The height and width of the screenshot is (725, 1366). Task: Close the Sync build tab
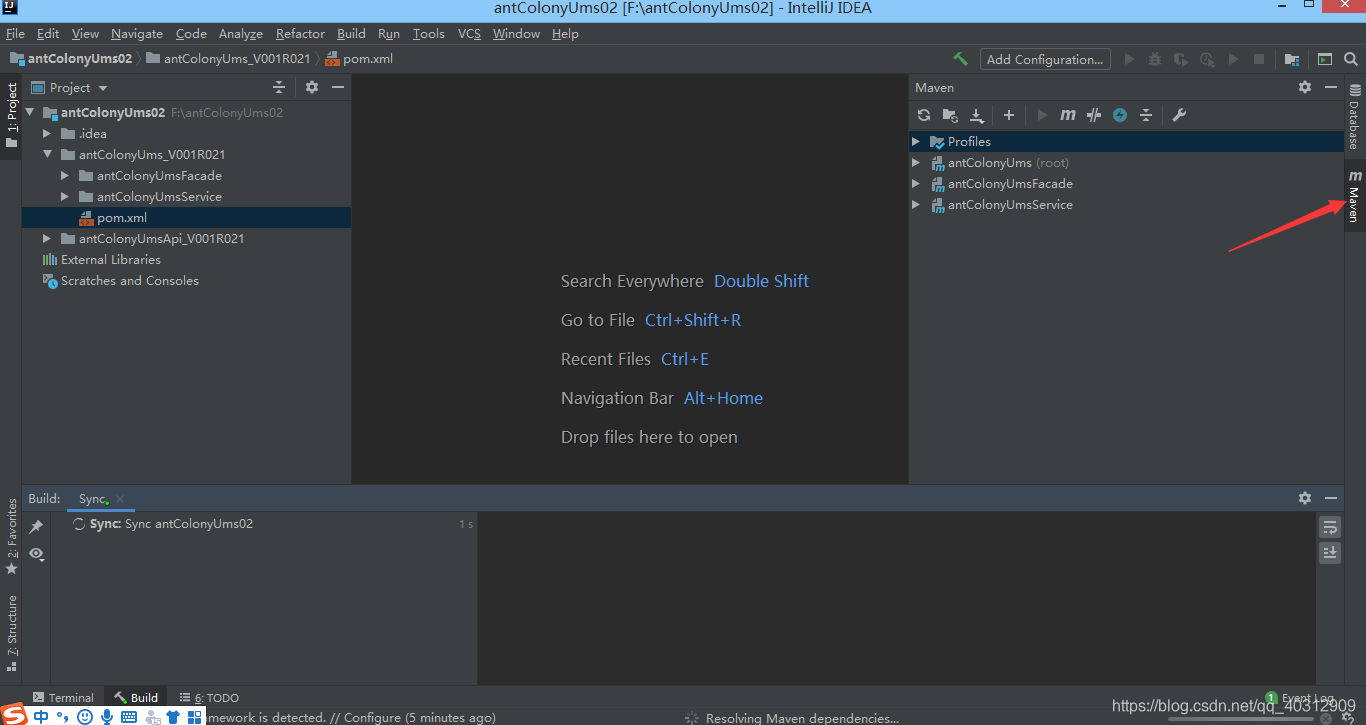coord(120,498)
